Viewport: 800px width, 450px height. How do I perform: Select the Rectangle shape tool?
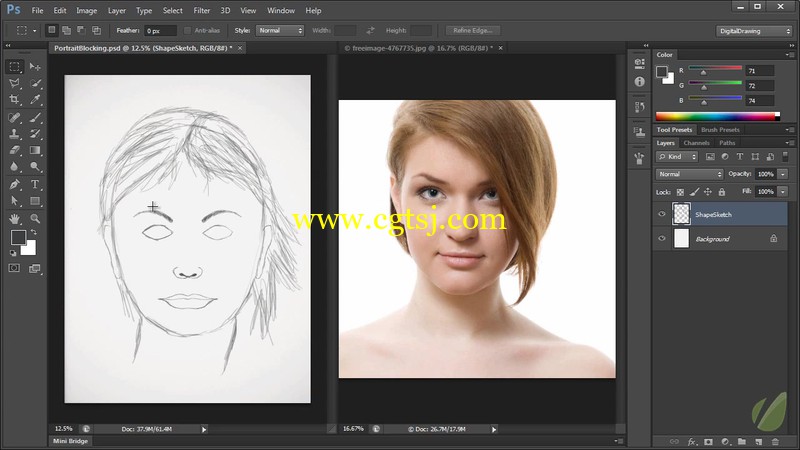click(x=35, y=201)
